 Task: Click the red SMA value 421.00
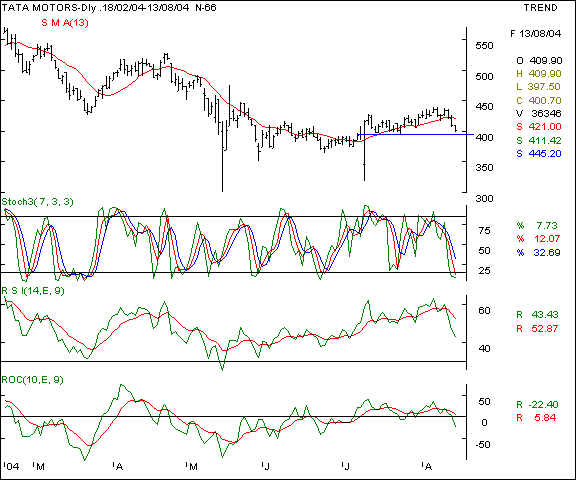545,127
